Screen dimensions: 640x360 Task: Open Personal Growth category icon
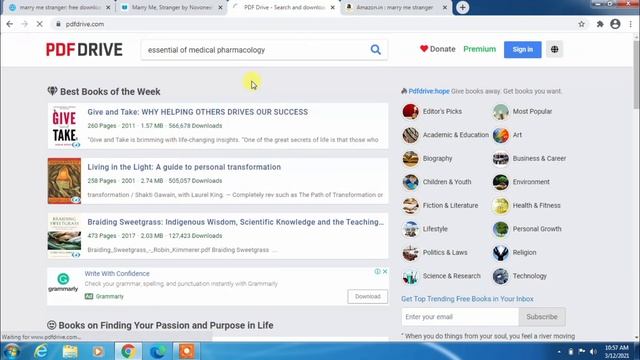tap(500, 229)
